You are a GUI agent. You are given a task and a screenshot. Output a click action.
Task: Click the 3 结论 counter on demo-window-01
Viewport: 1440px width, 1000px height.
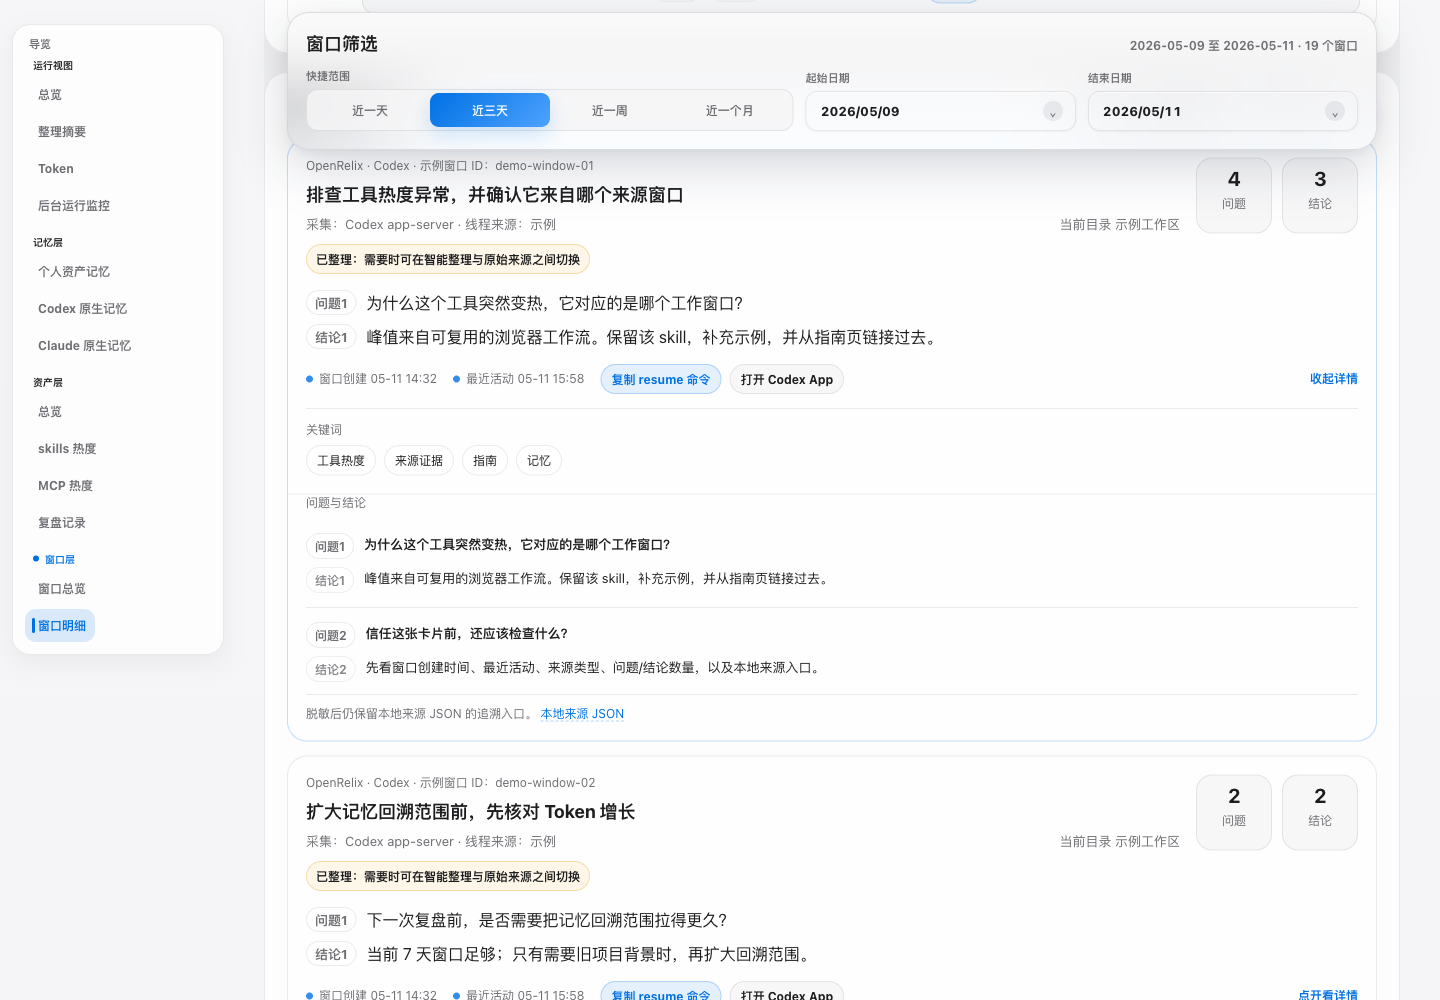tap(1320, 195)
